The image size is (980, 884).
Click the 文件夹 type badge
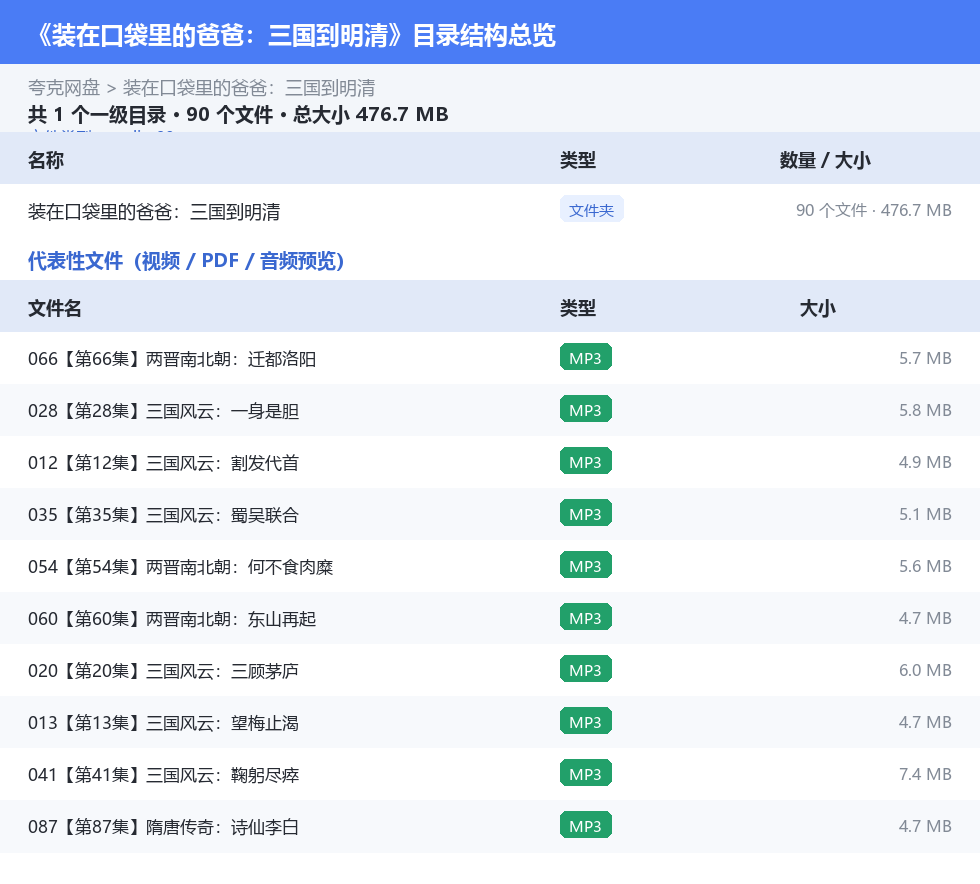pyautogui.click(x=591, y=209)
